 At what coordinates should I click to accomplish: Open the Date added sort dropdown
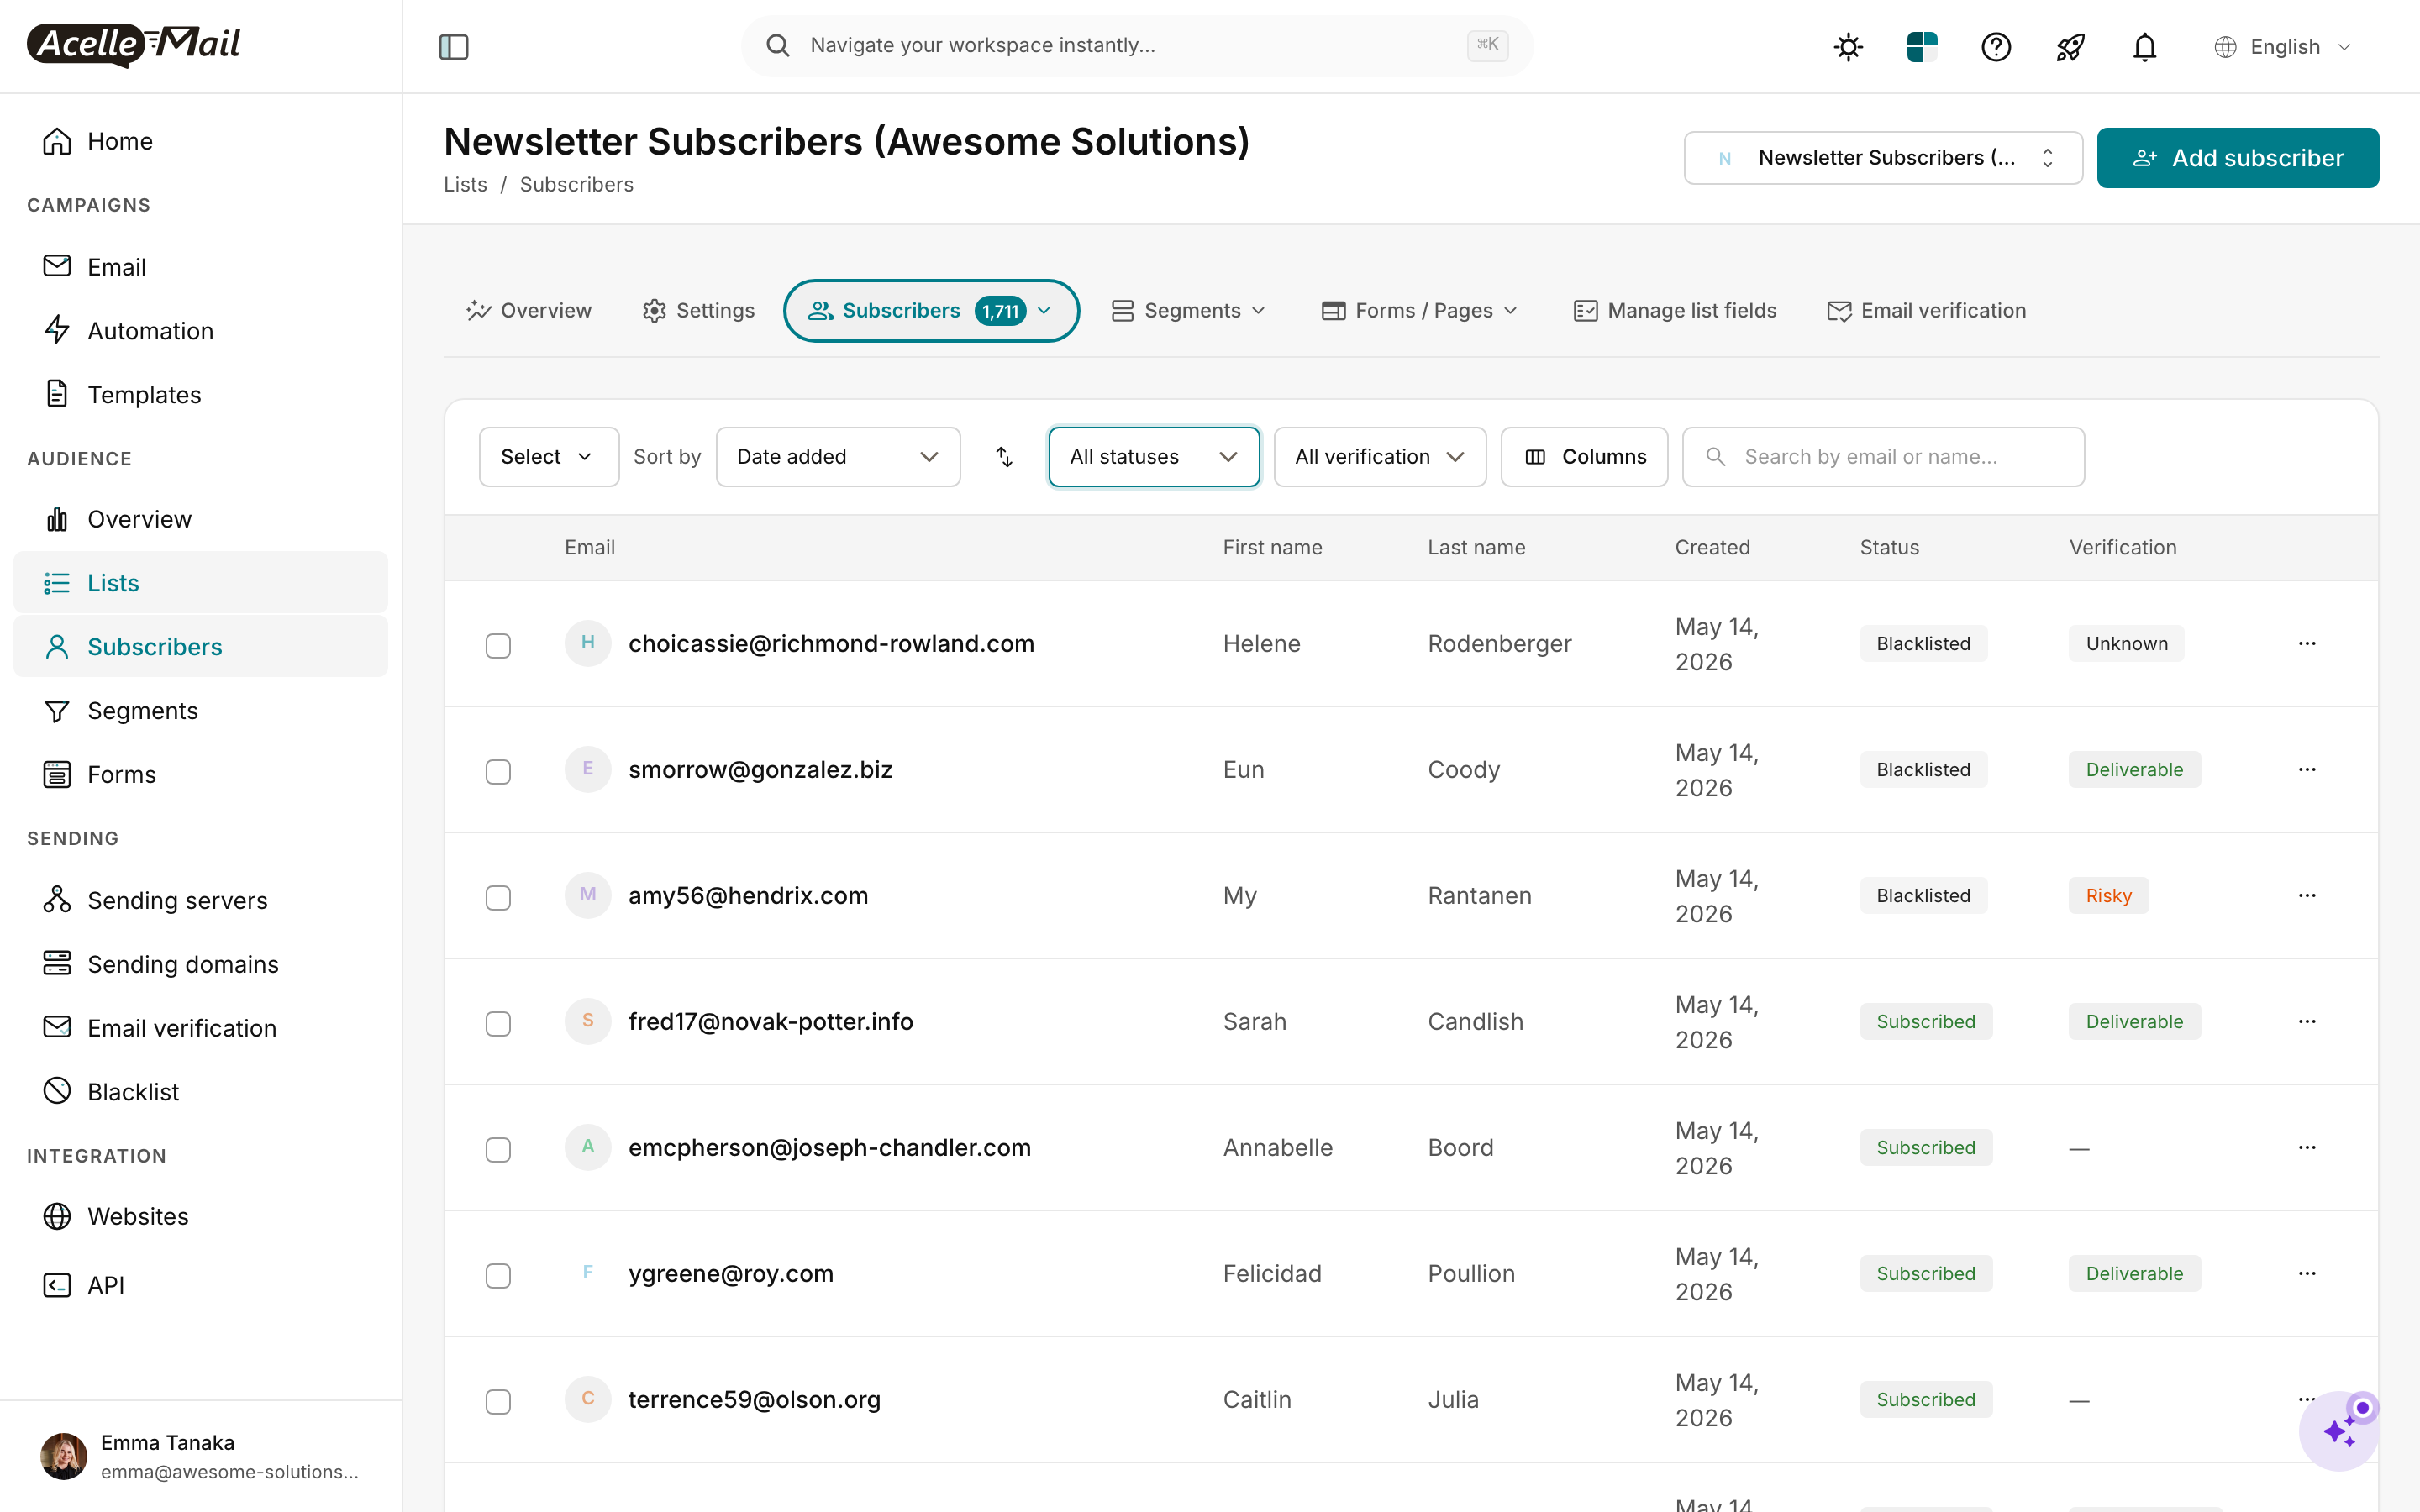coord(838,457)
